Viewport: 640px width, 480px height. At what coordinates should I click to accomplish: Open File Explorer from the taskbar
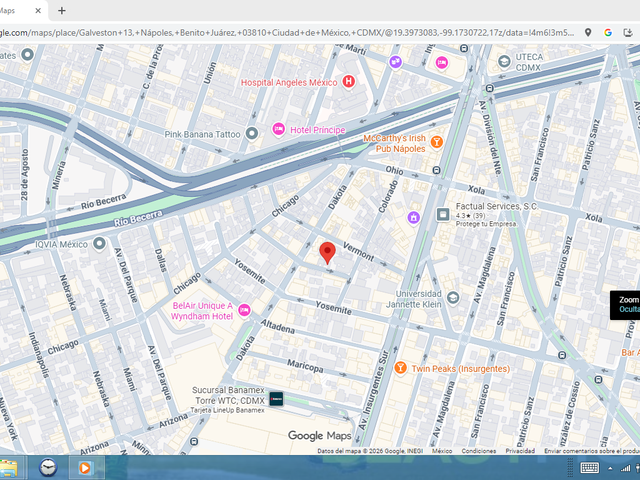pos(9,468)
